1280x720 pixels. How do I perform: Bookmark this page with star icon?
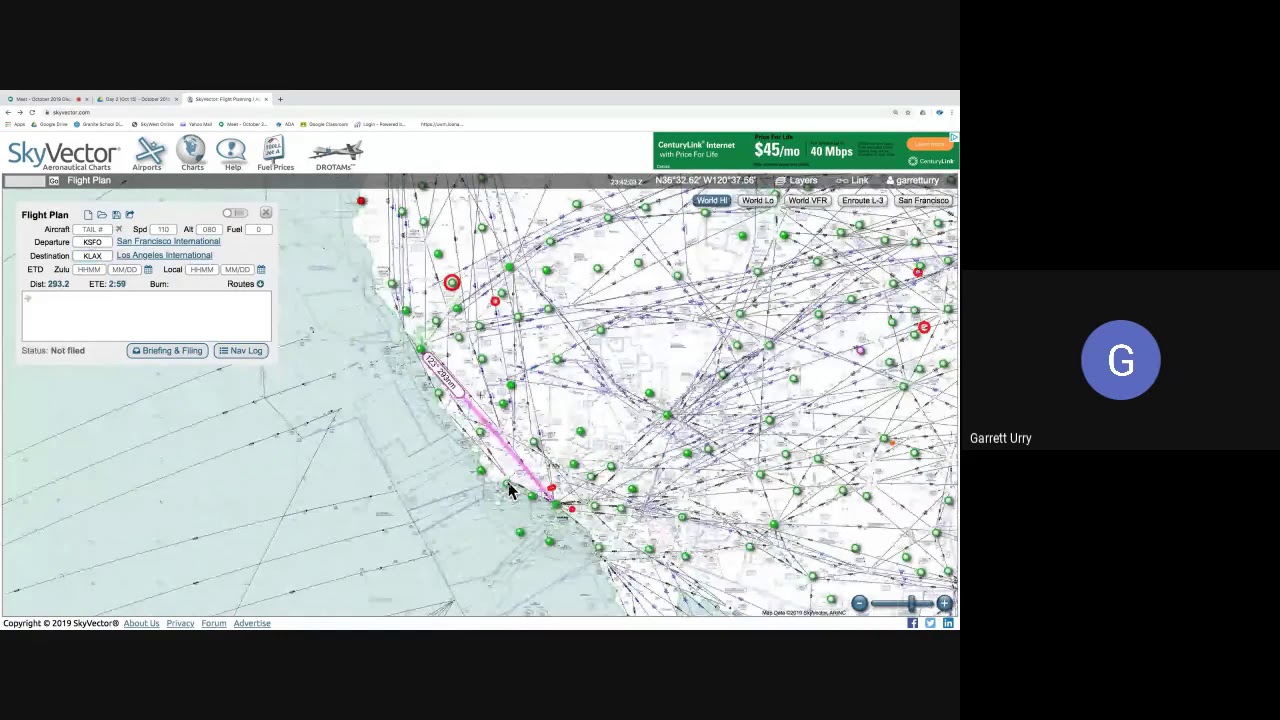[x=908, y=112]
